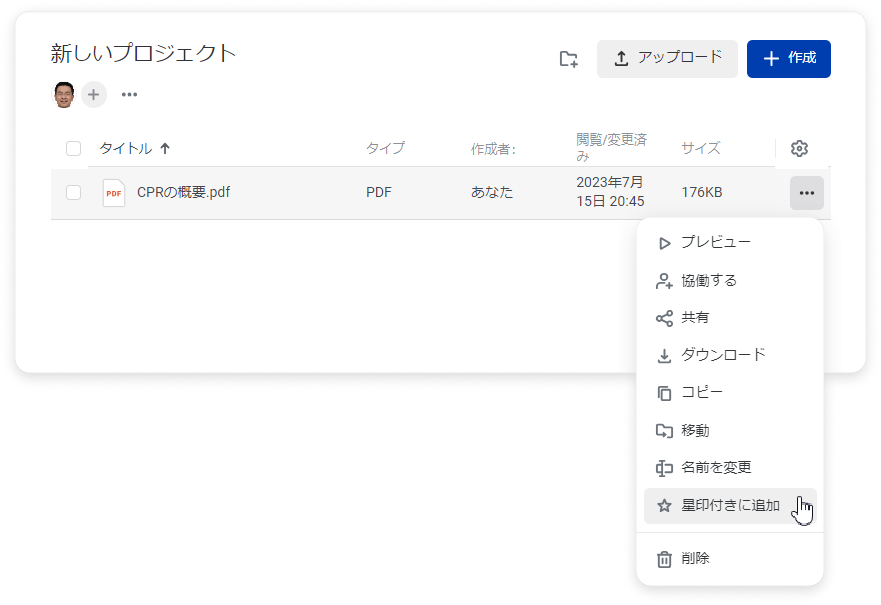
Task: Select 共有 share menu entry
Action: (730, 318)
